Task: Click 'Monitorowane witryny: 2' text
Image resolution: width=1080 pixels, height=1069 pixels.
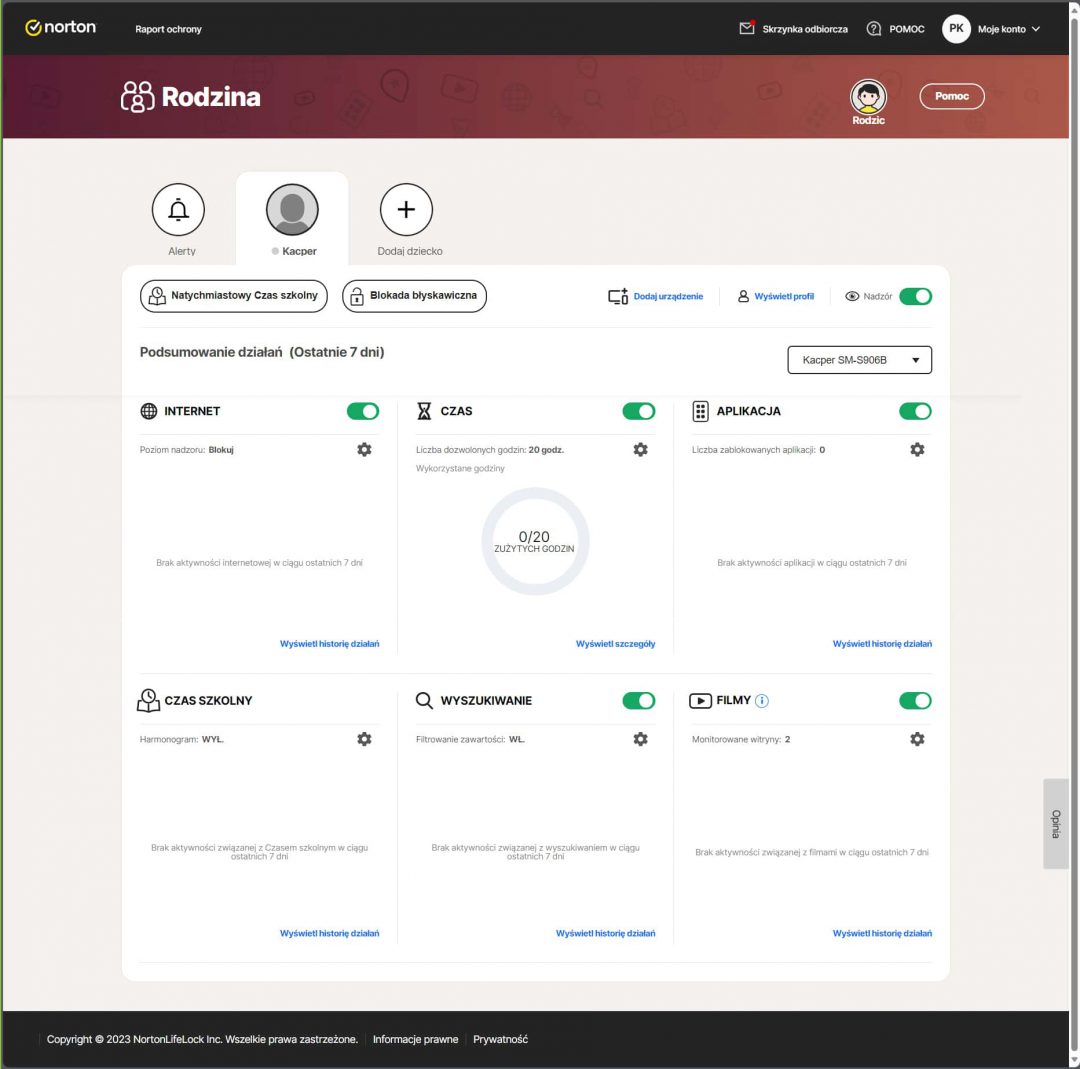Action: pyautogui.click(x=741, y=739)
